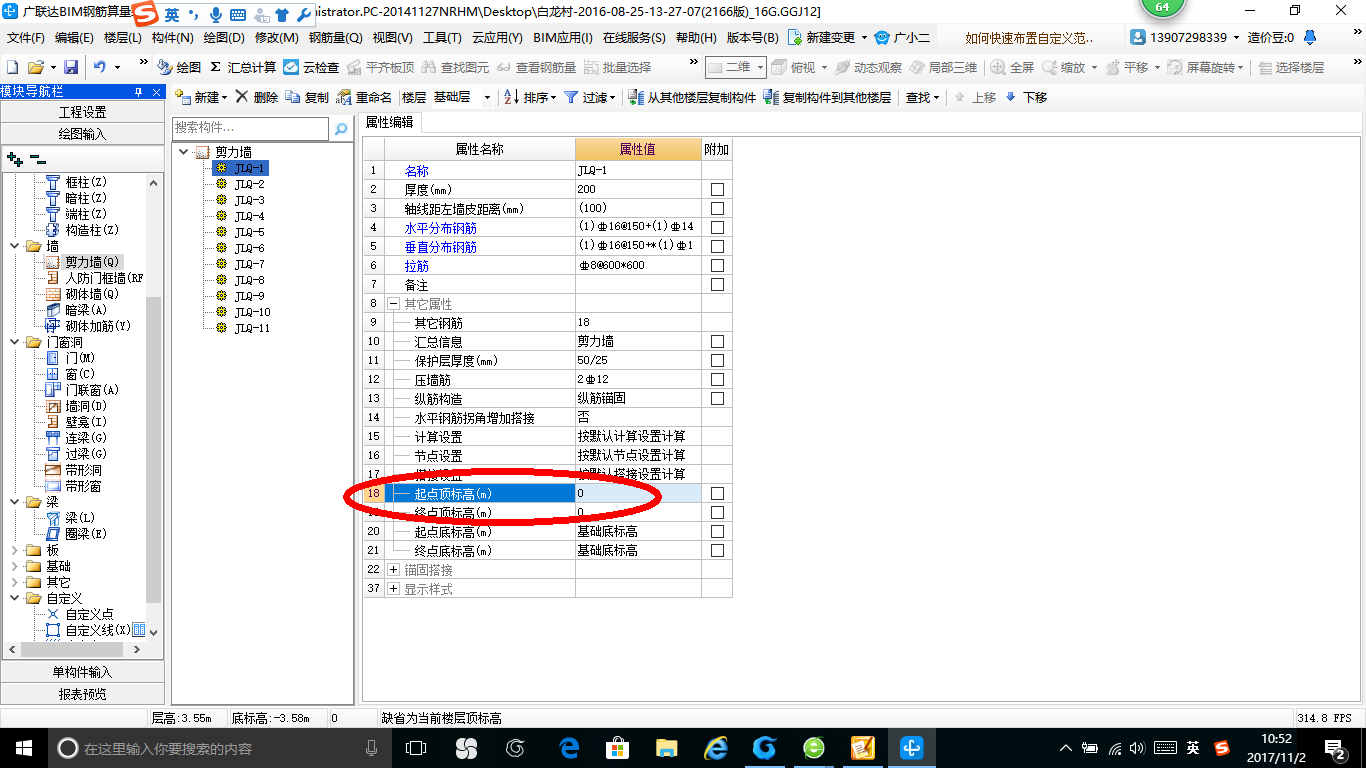Expand the 基础 folder in navigation
Viewport: 1366px width, 768px height.
pyautogui.click(x=14, y=566)
